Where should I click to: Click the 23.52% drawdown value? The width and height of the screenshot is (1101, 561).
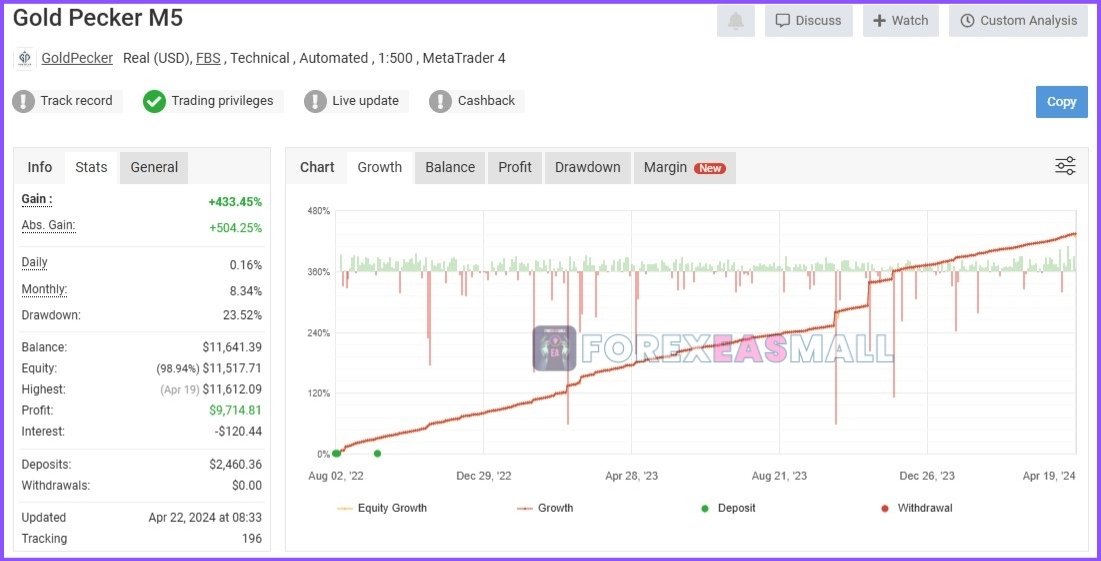242,315
